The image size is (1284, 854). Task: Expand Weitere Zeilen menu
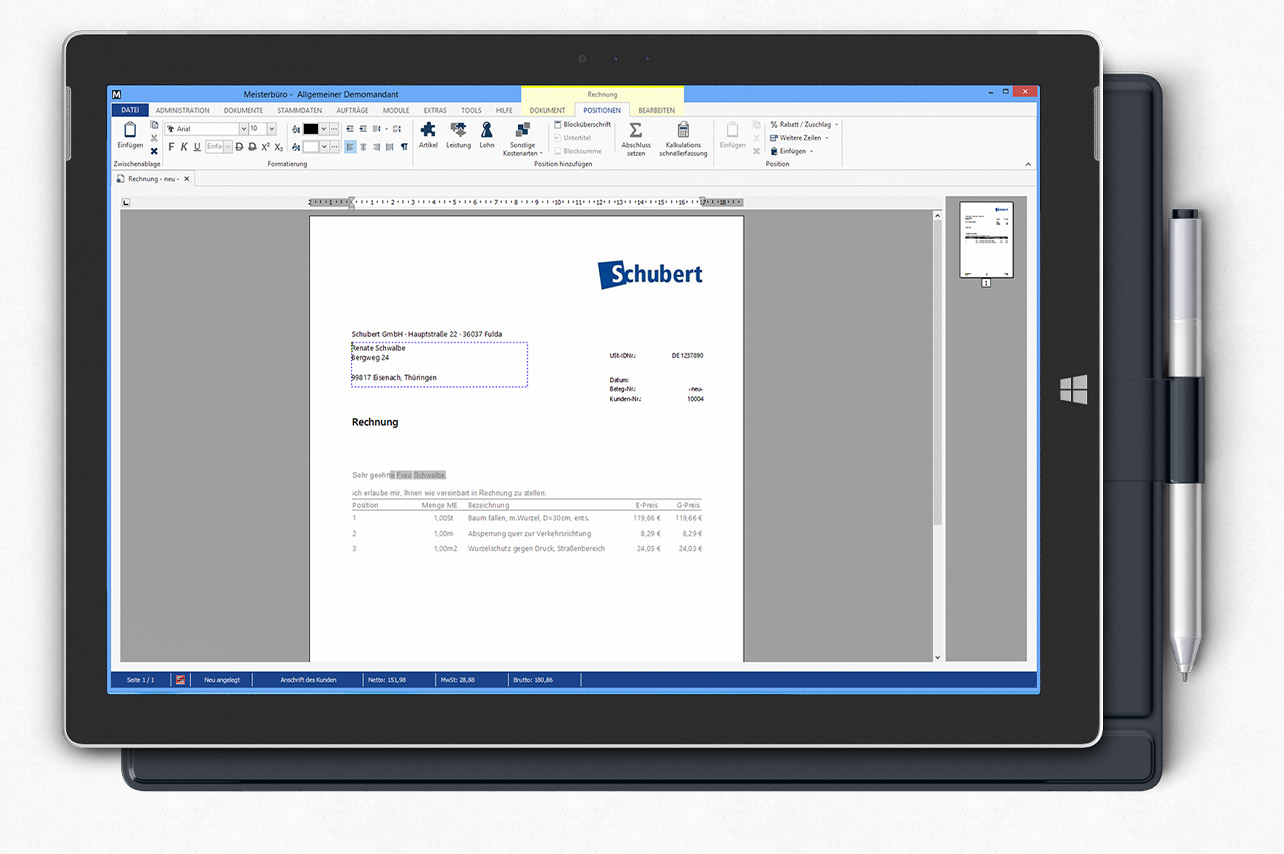pos(798,138)
